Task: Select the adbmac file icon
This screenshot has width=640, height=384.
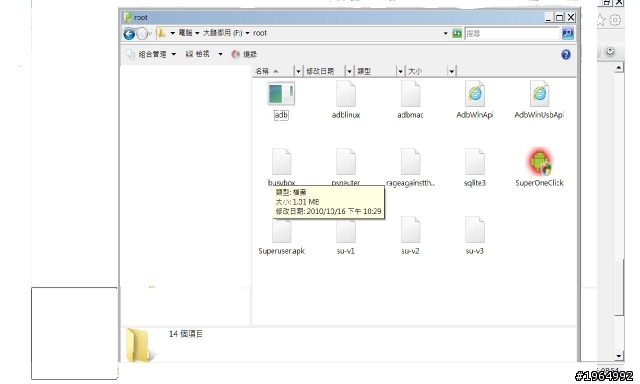Action: tap(410, 94)
